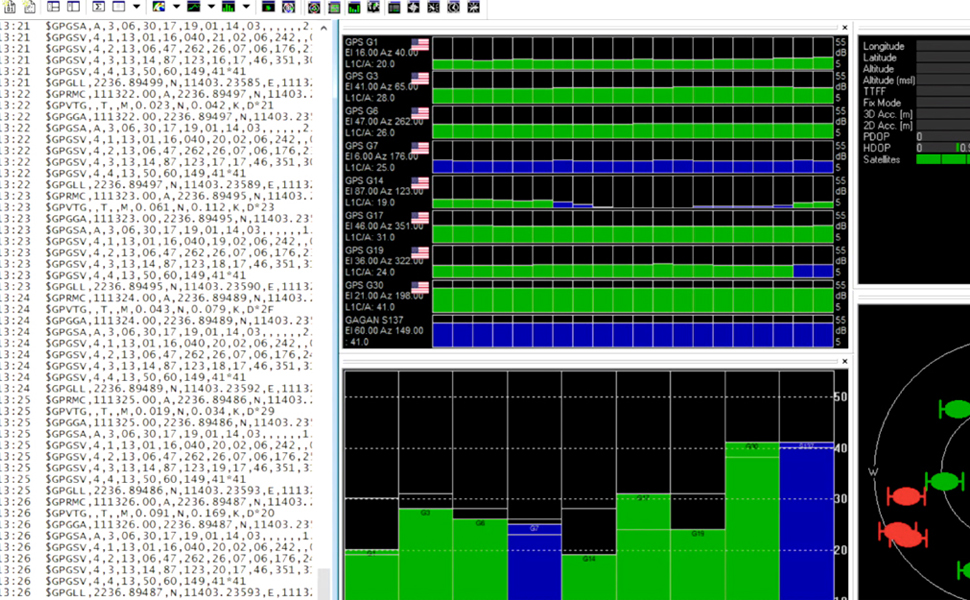Click the line chart view icon
The height and width of the screenshot is (600, 970).
[x=193, y=7]
